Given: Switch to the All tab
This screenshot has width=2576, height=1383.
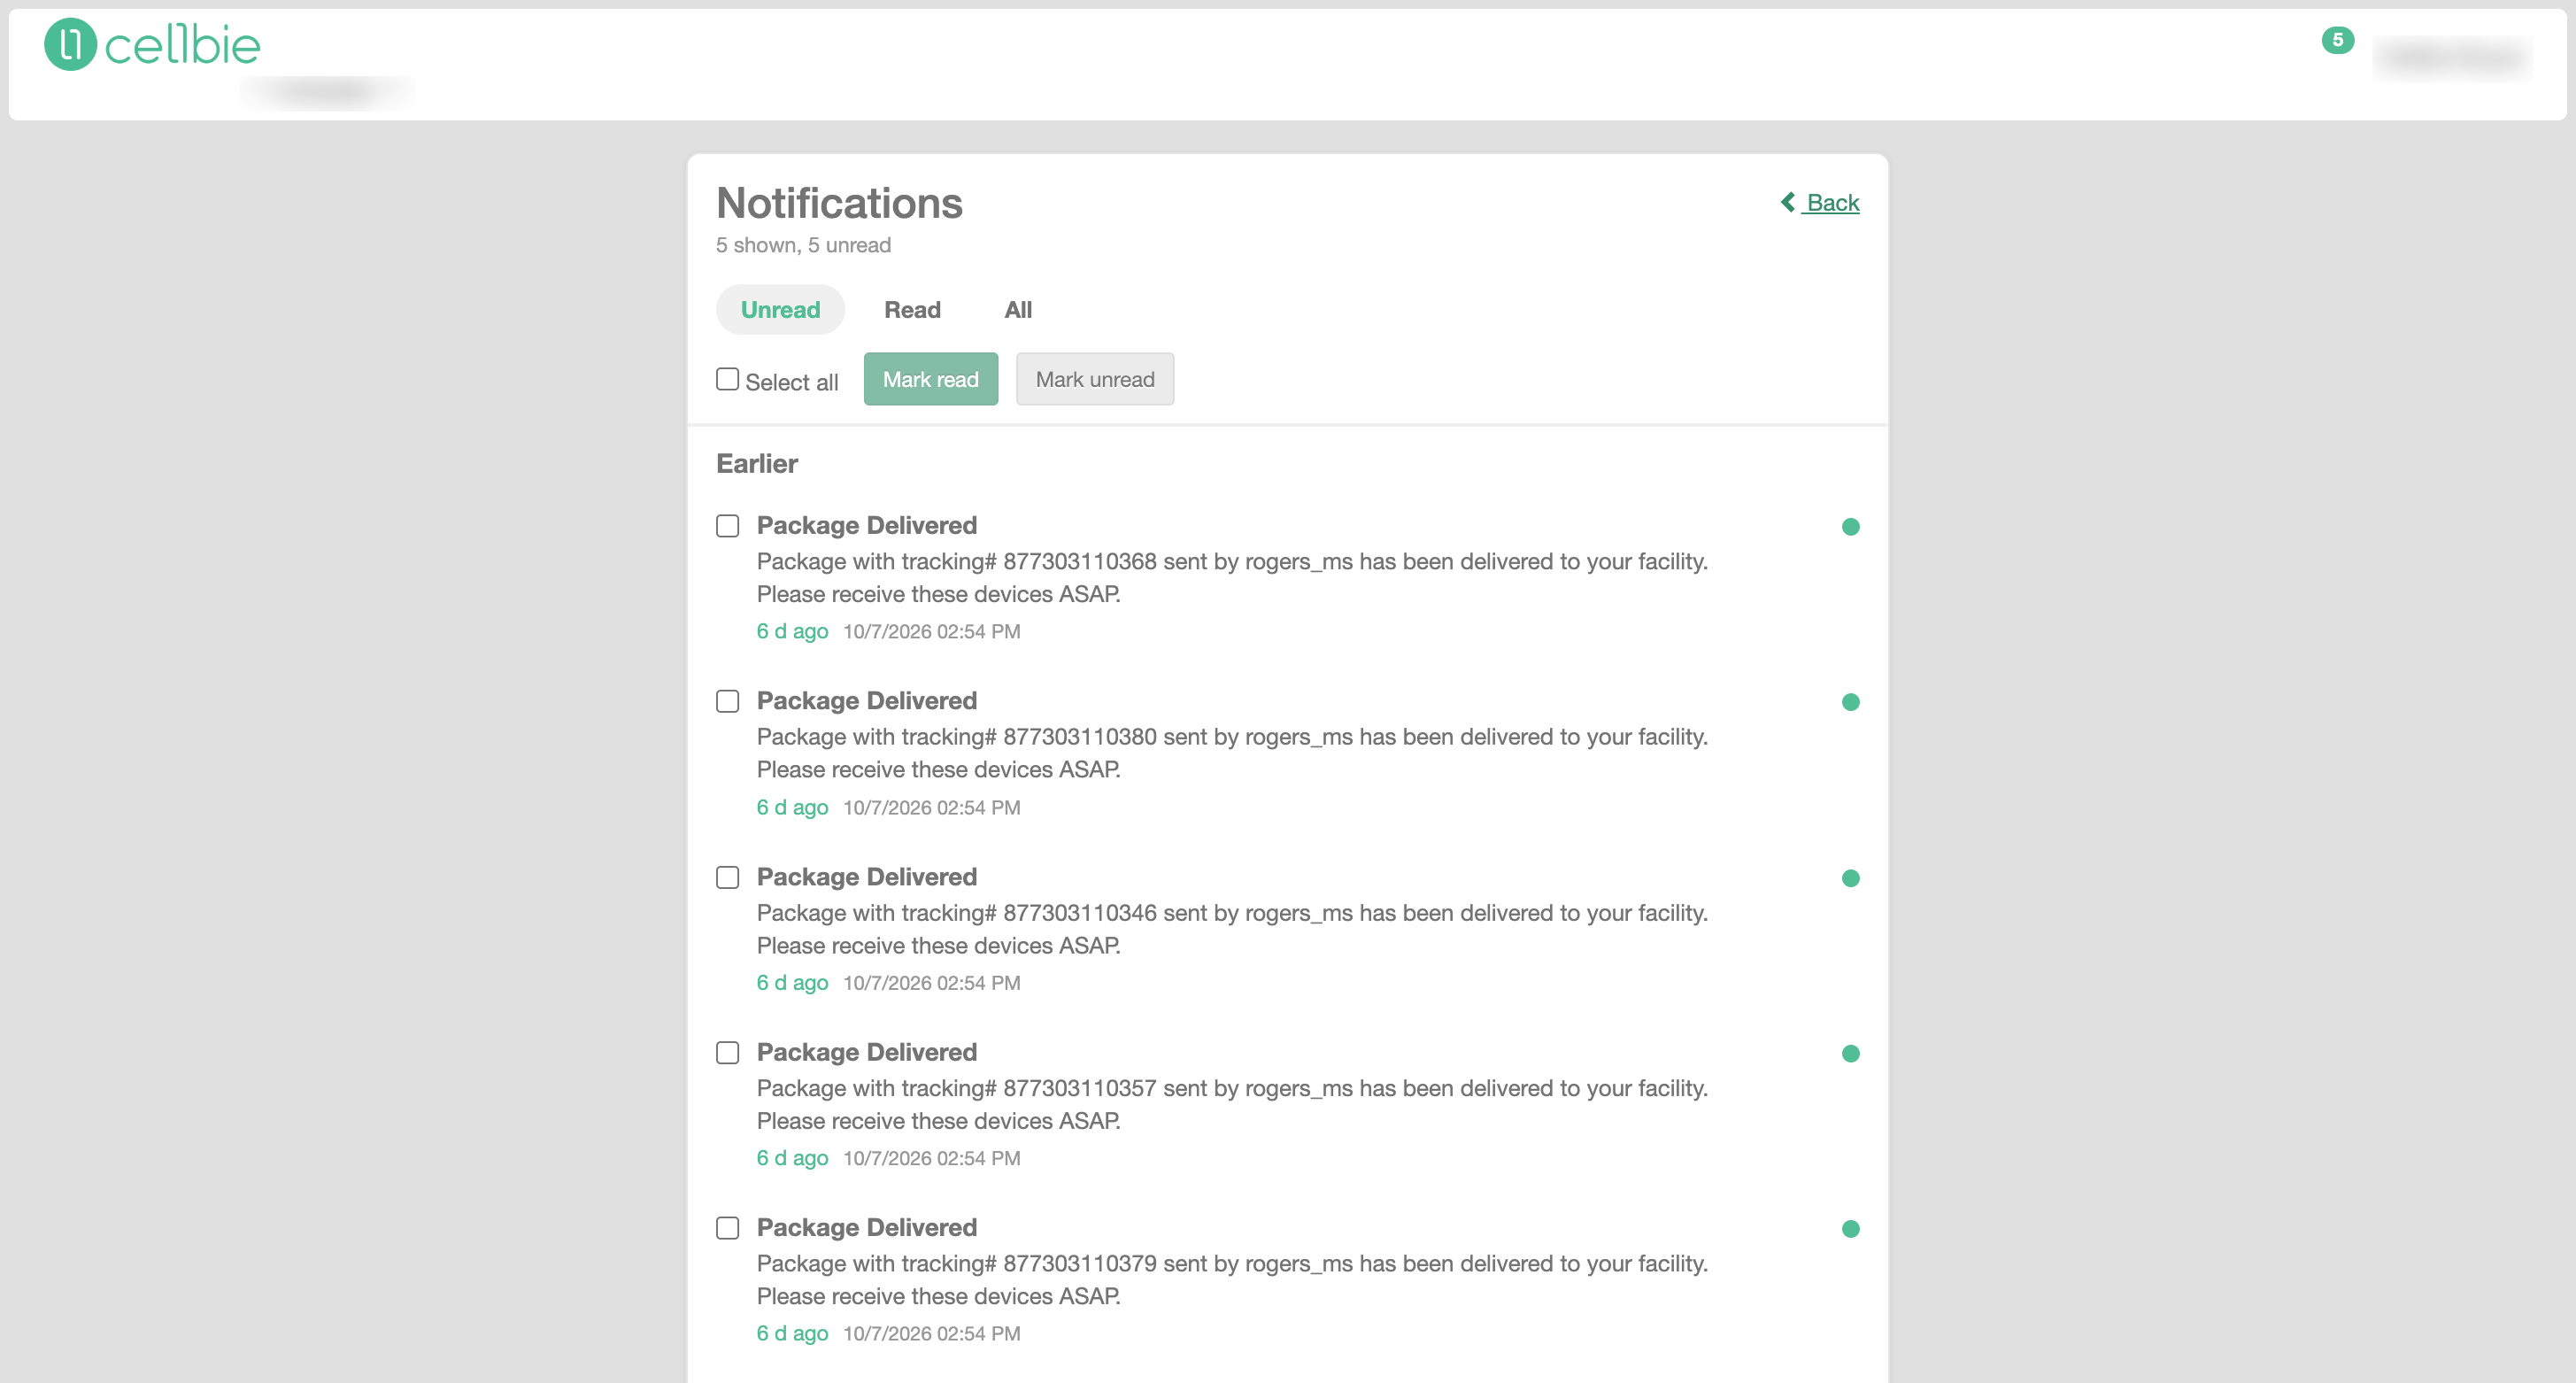Looking at the screenshot, I should [1018, 310].
